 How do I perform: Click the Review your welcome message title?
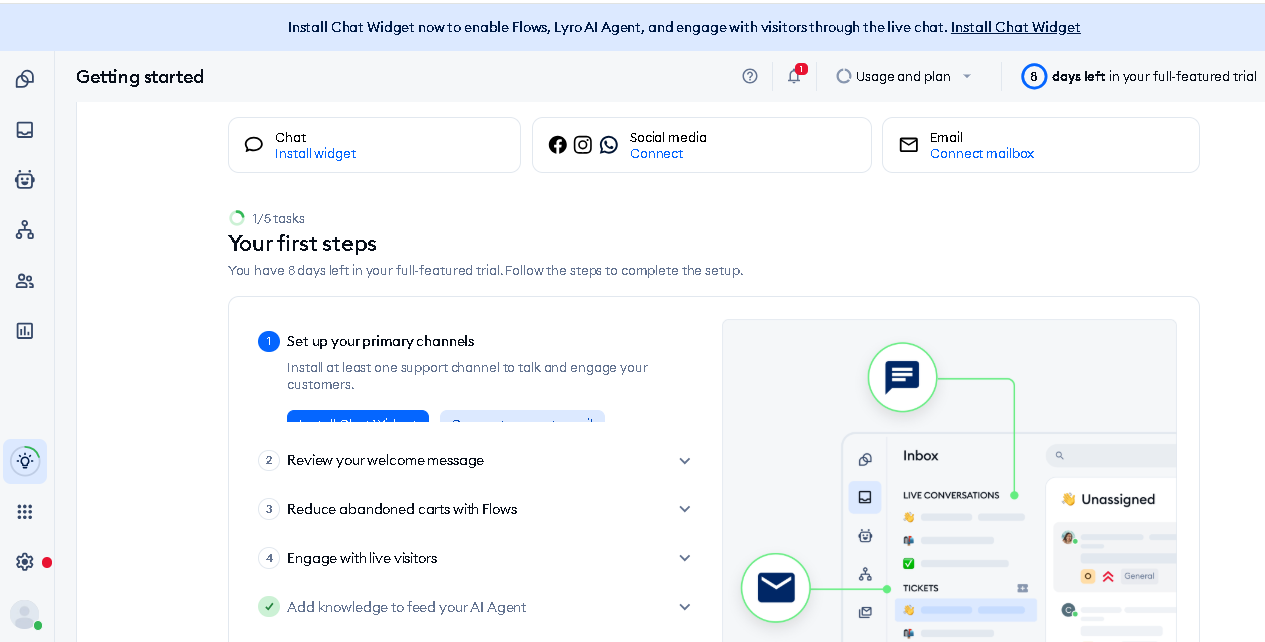[385, 460]
